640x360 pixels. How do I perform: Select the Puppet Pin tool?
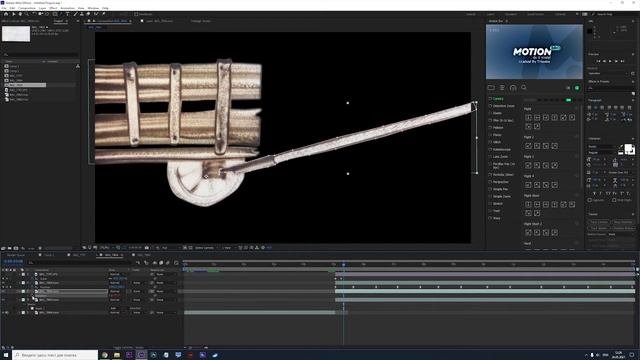pyautogui.click(x=104, y=14)
